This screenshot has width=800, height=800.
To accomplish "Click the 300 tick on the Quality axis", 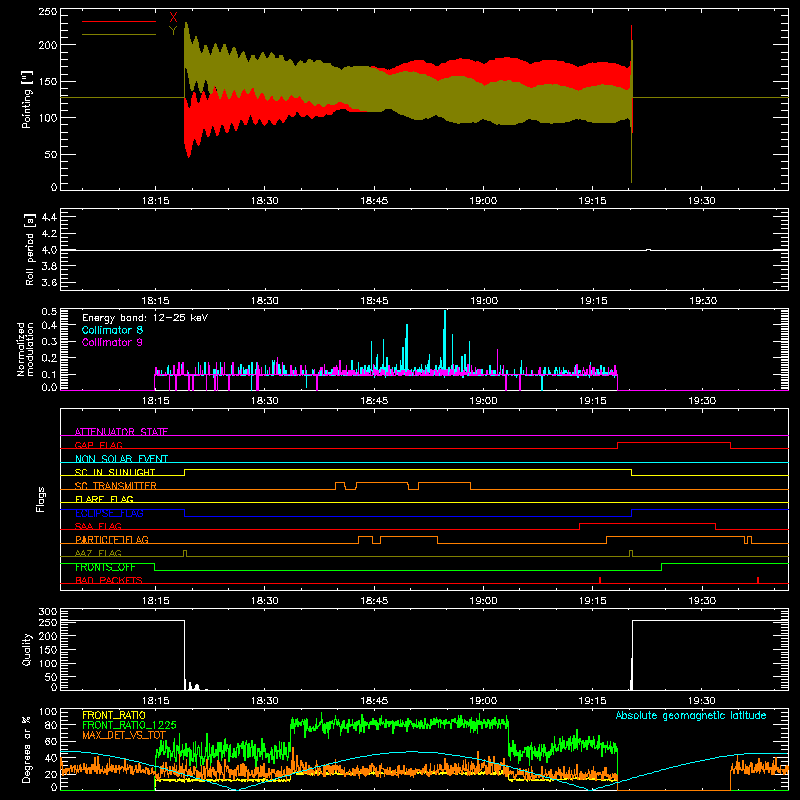I will 47,612.
